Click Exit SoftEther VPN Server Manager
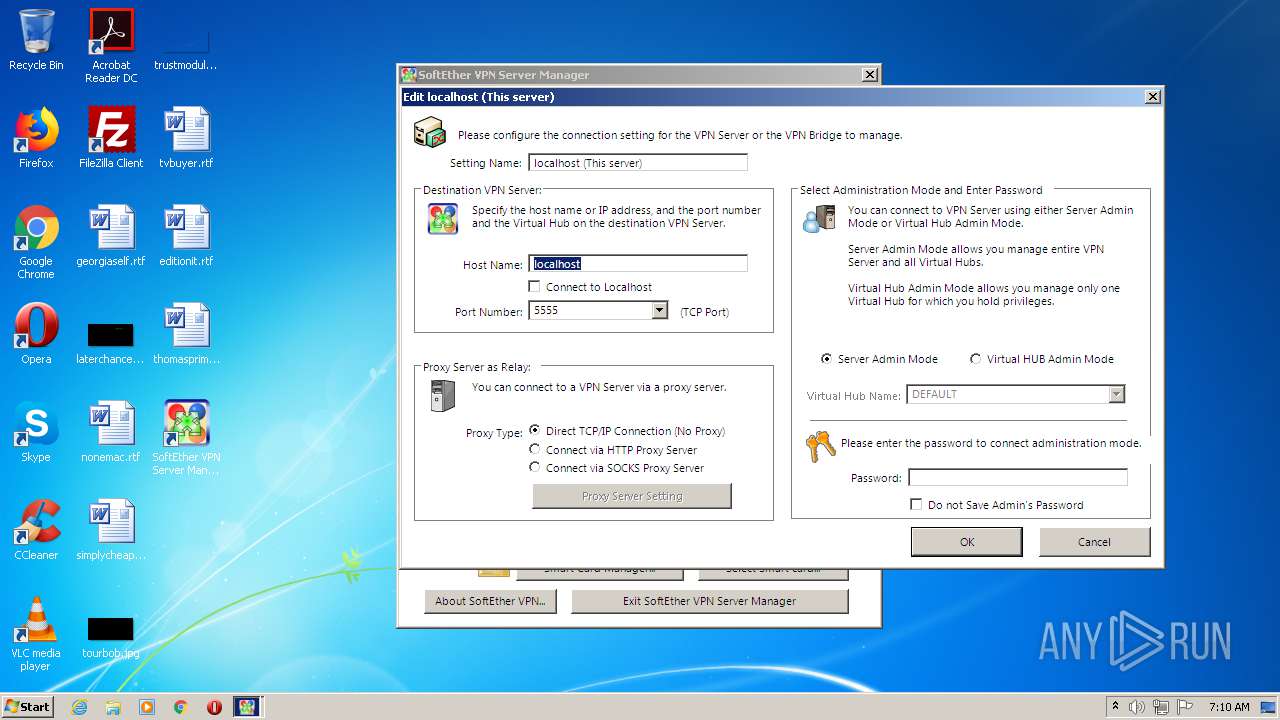Image resolution: width=1280 pixels, height=720 pixels. pyautogui.click(x=710, y=601)
